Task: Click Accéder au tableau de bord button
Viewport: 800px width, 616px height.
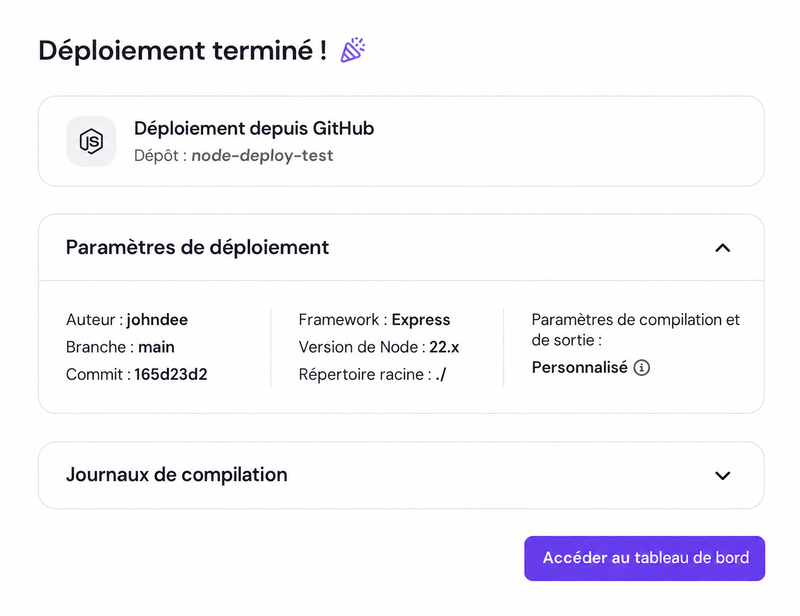Action: pyautogui.click(x=644, y=558)
